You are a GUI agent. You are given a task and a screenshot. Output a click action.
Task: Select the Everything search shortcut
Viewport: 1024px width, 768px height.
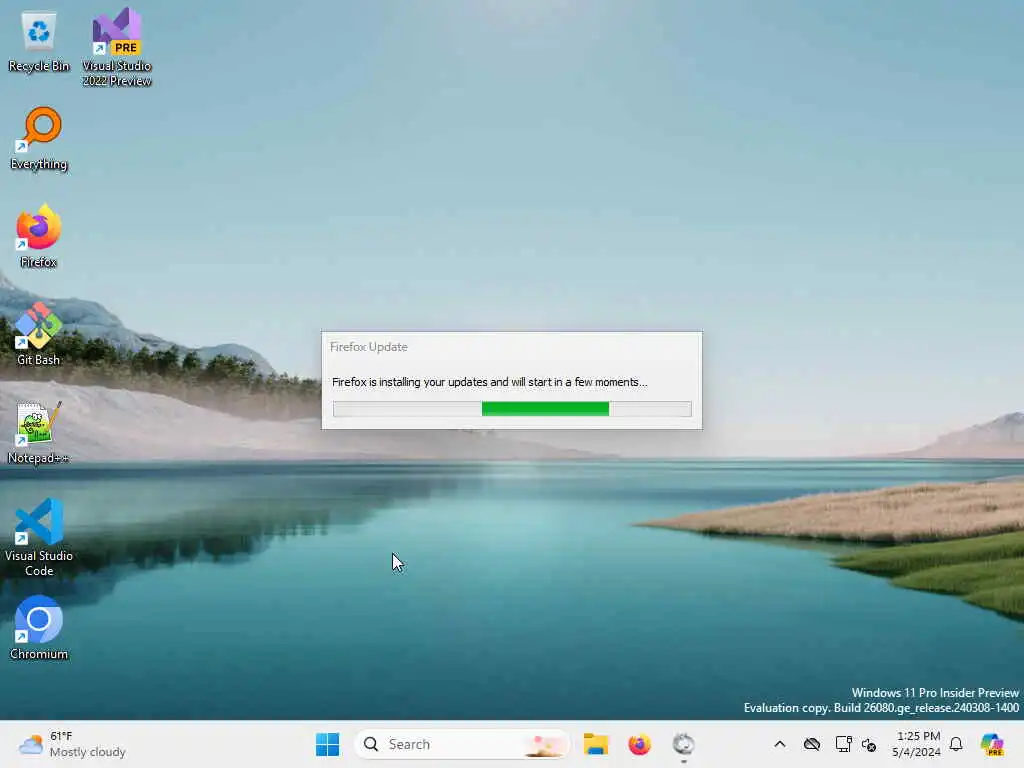(39, 139)
